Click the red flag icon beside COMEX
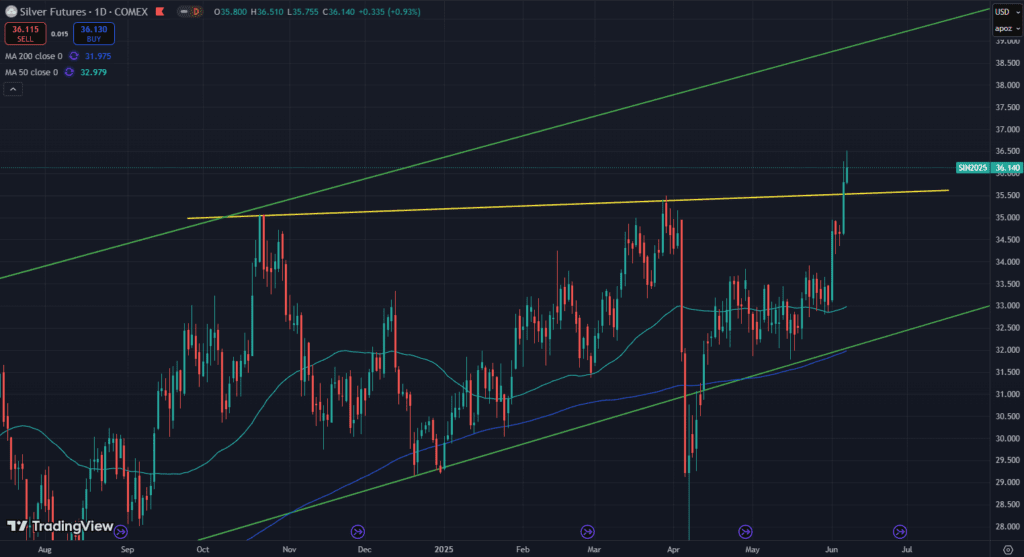Image resolution: width=1024 pixels, height=557 pixels. (159, 12)
